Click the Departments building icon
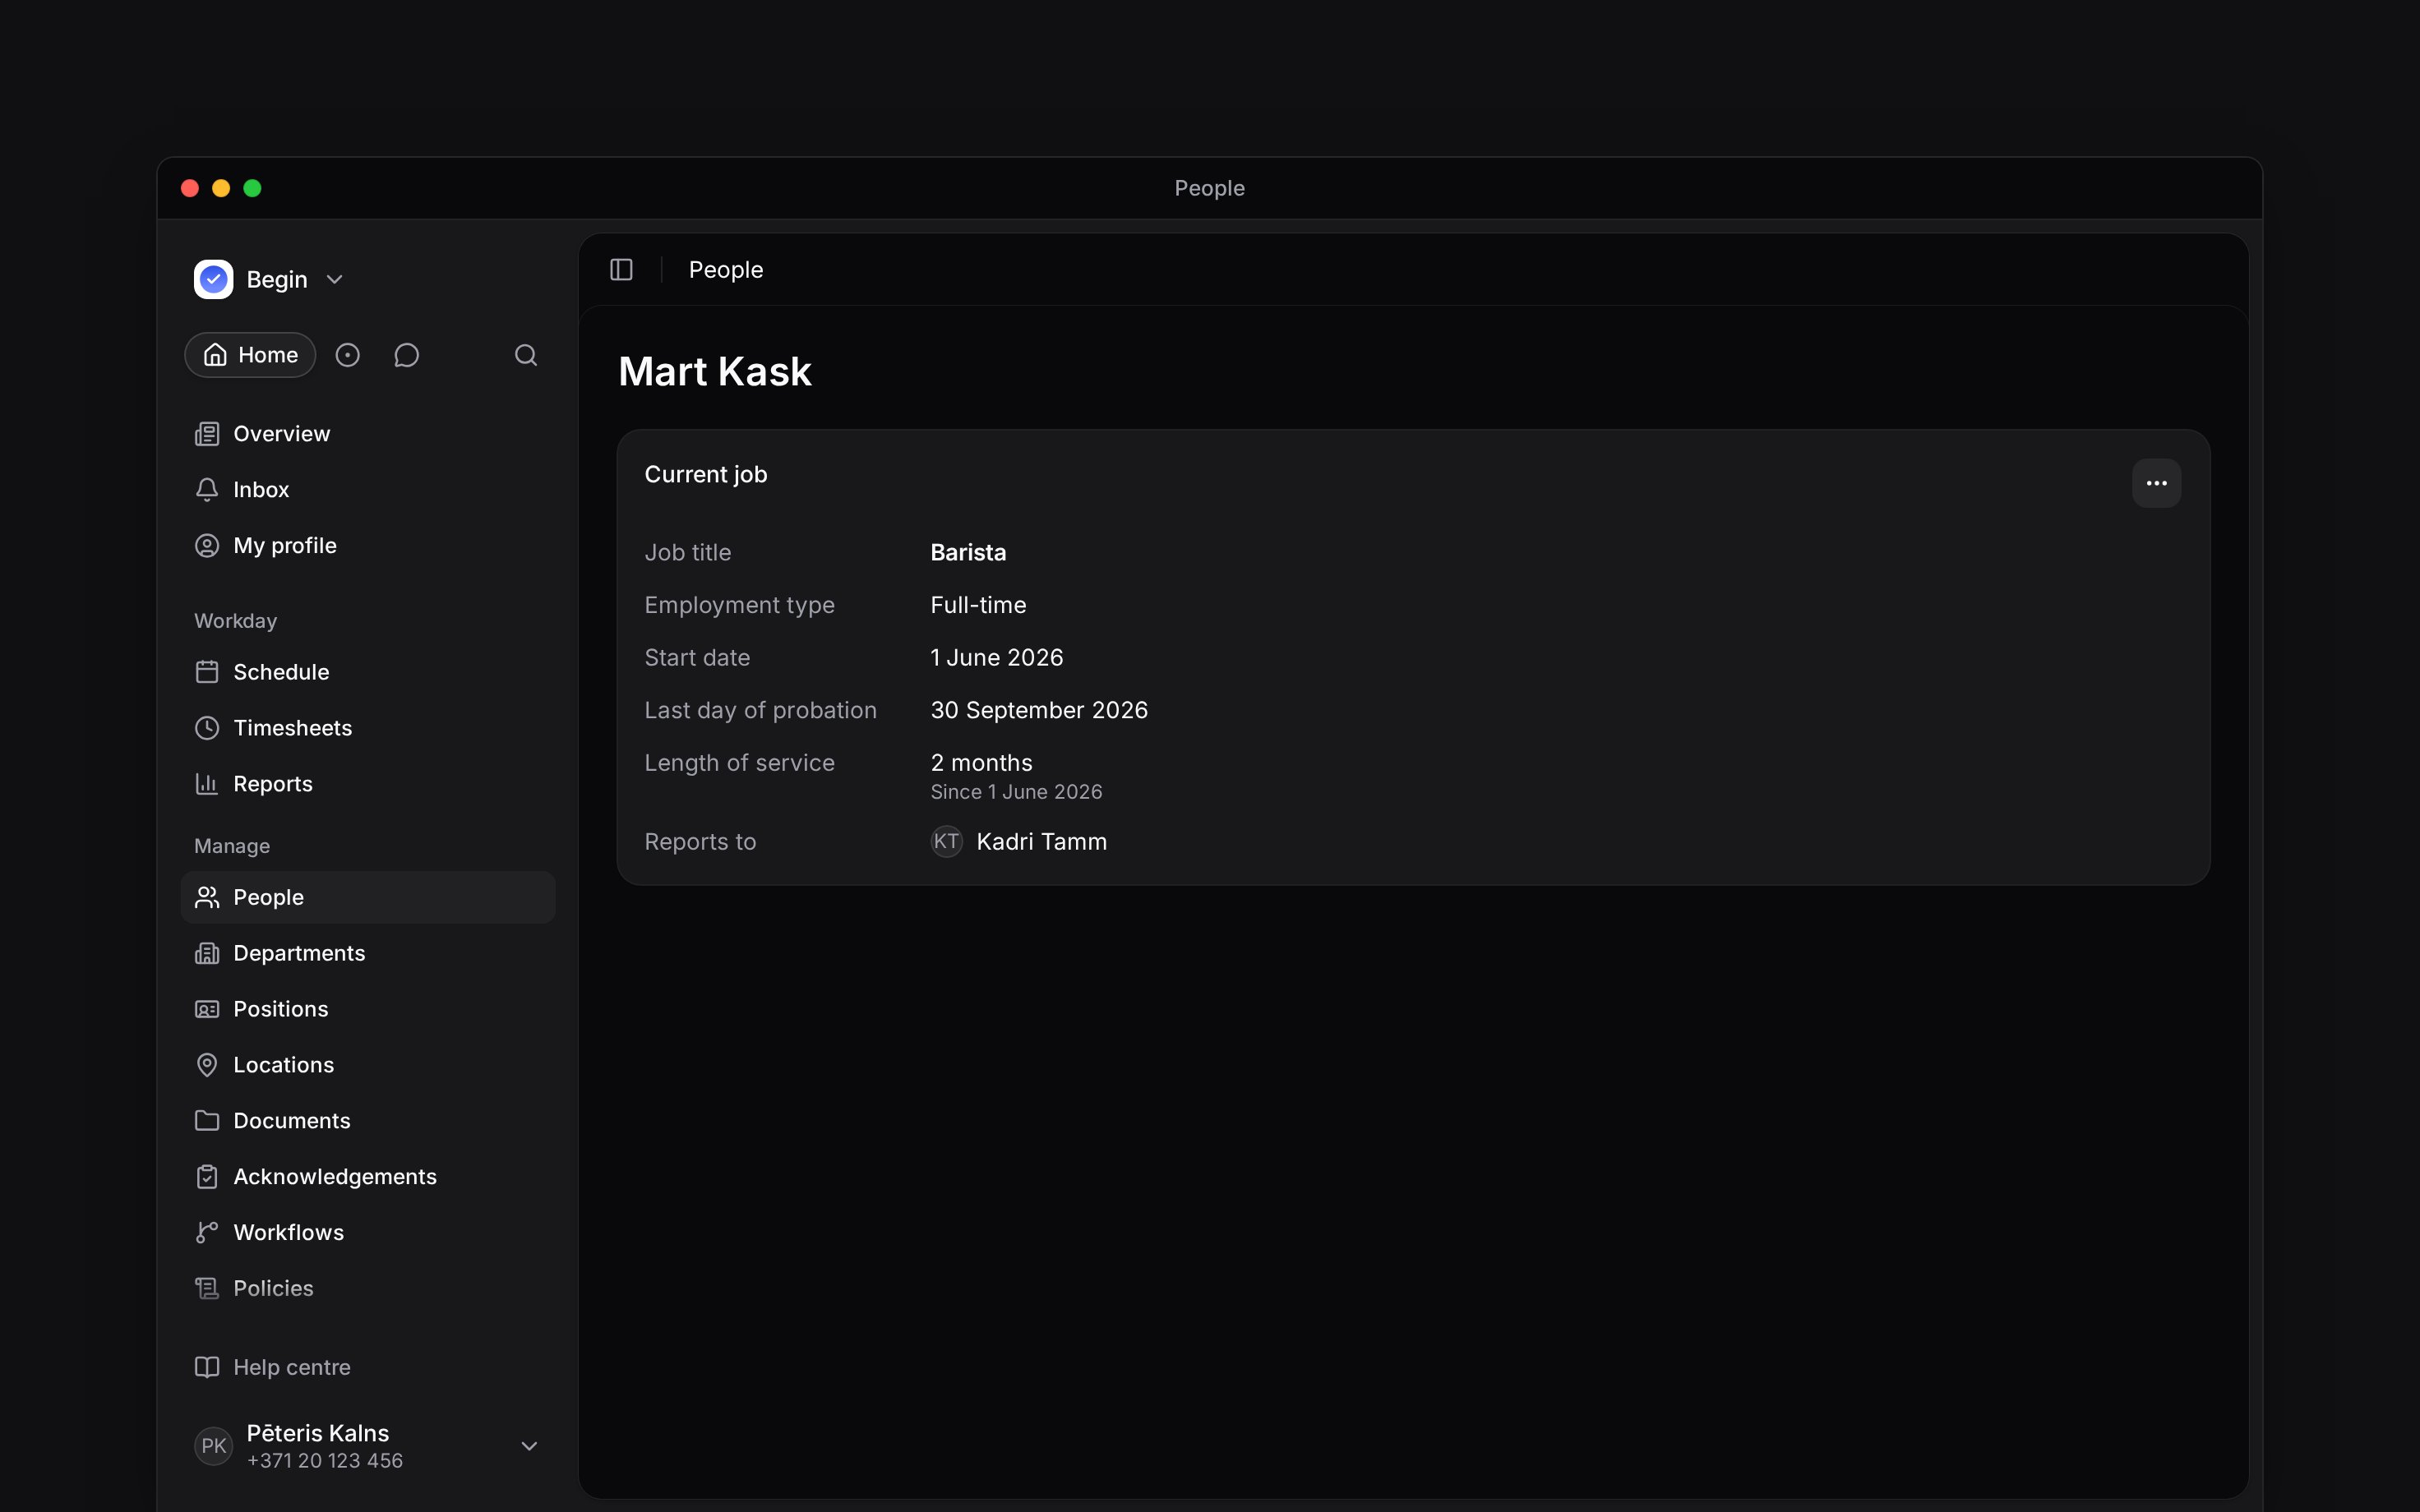The width and height of the screenshot is (2420, 1512). pyautogui.click(x=207, y=953)
